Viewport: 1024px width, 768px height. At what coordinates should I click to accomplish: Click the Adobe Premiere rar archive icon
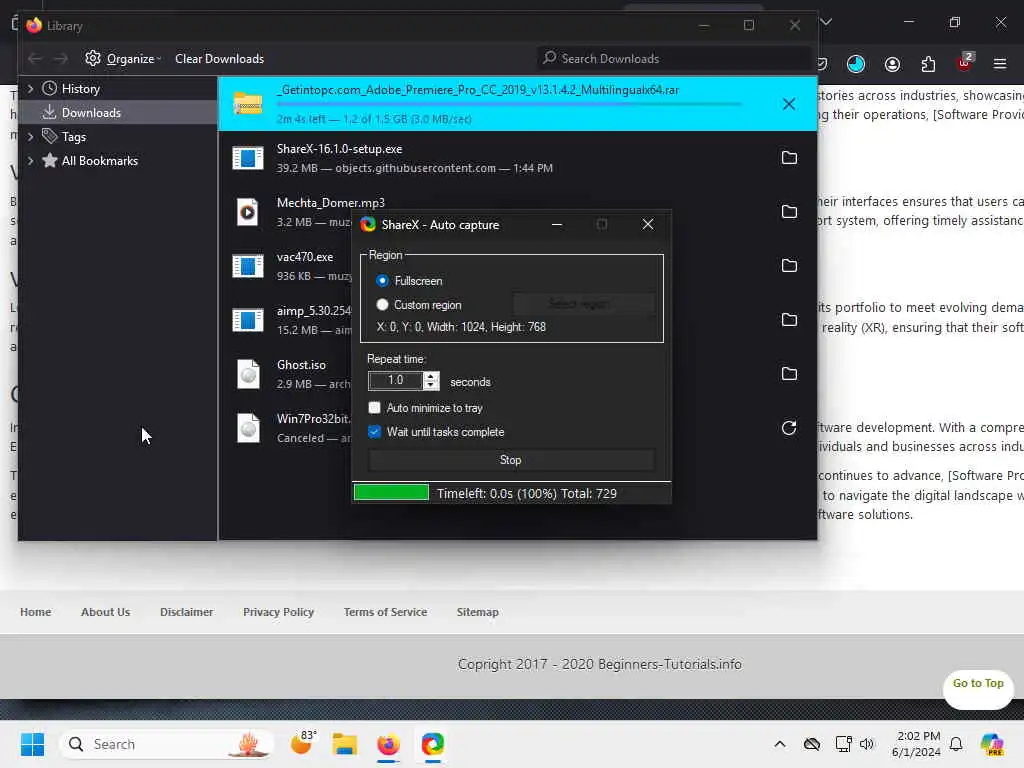click(x=248, y=104)
